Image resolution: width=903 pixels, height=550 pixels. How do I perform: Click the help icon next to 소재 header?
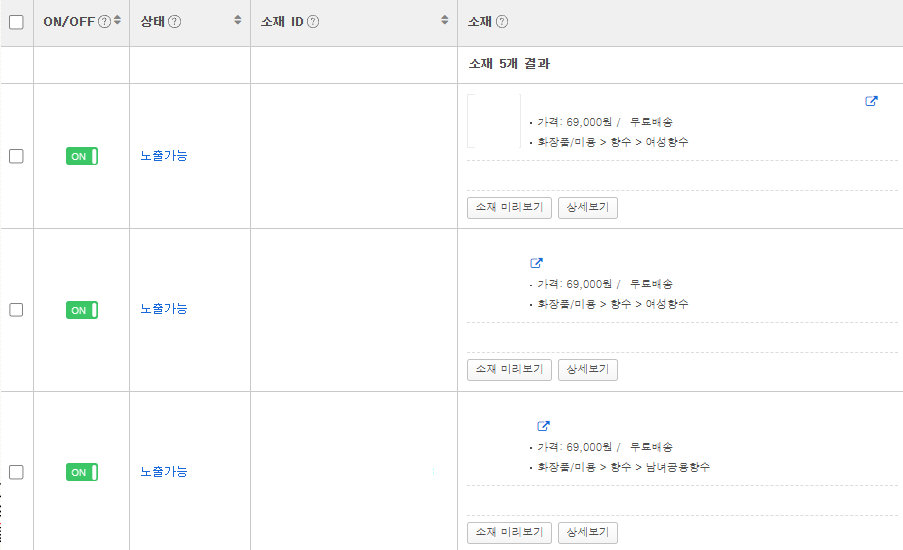(x=502, y=22)
